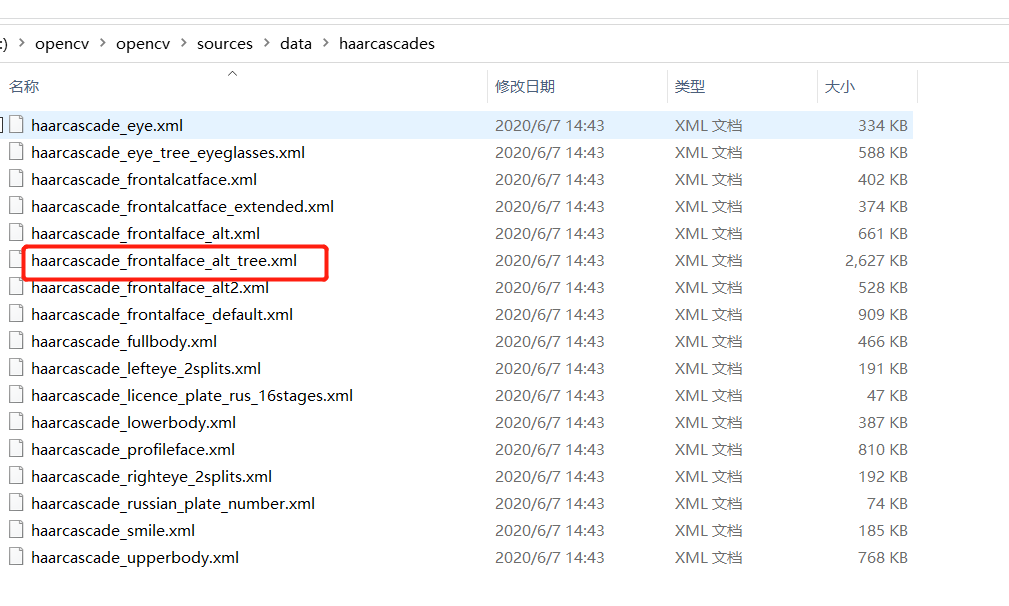The width and height of the screenshot is (1009, 606).
Task: Select haarcascade_frontalface_default.xml file name
Action: click(x=162, y=315)
